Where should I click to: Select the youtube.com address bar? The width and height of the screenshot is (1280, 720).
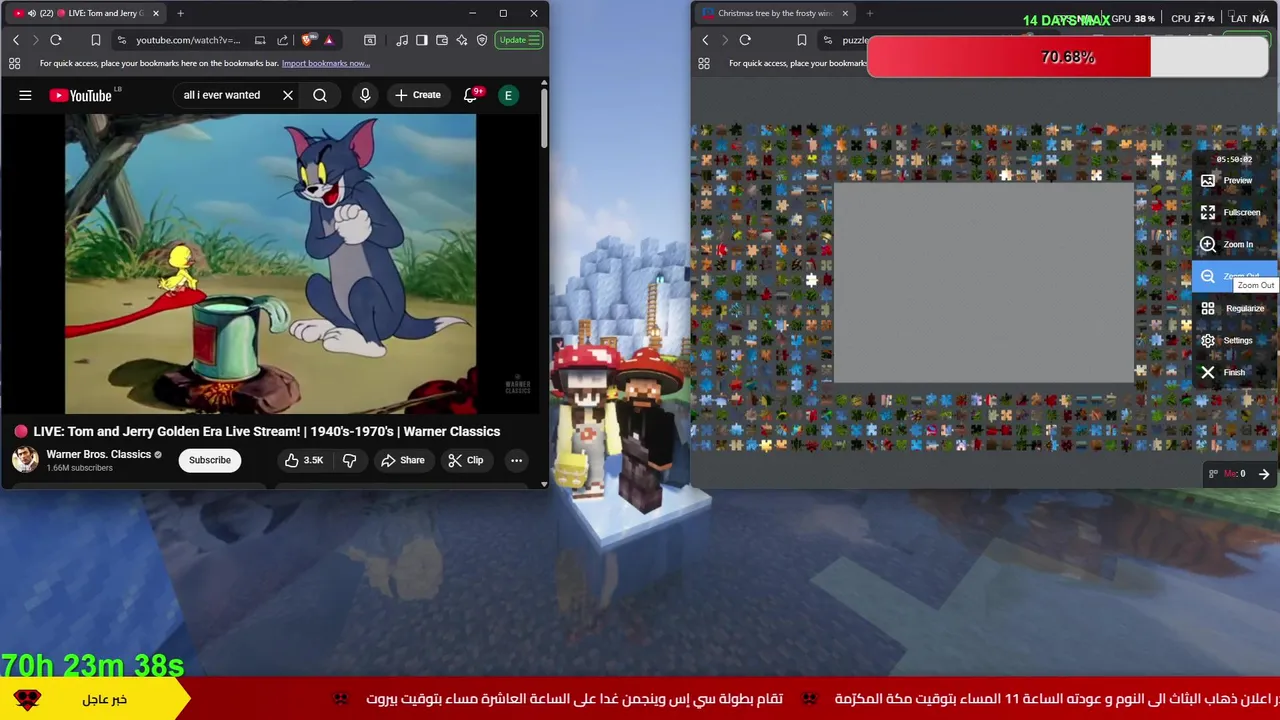tap(188, 40)
